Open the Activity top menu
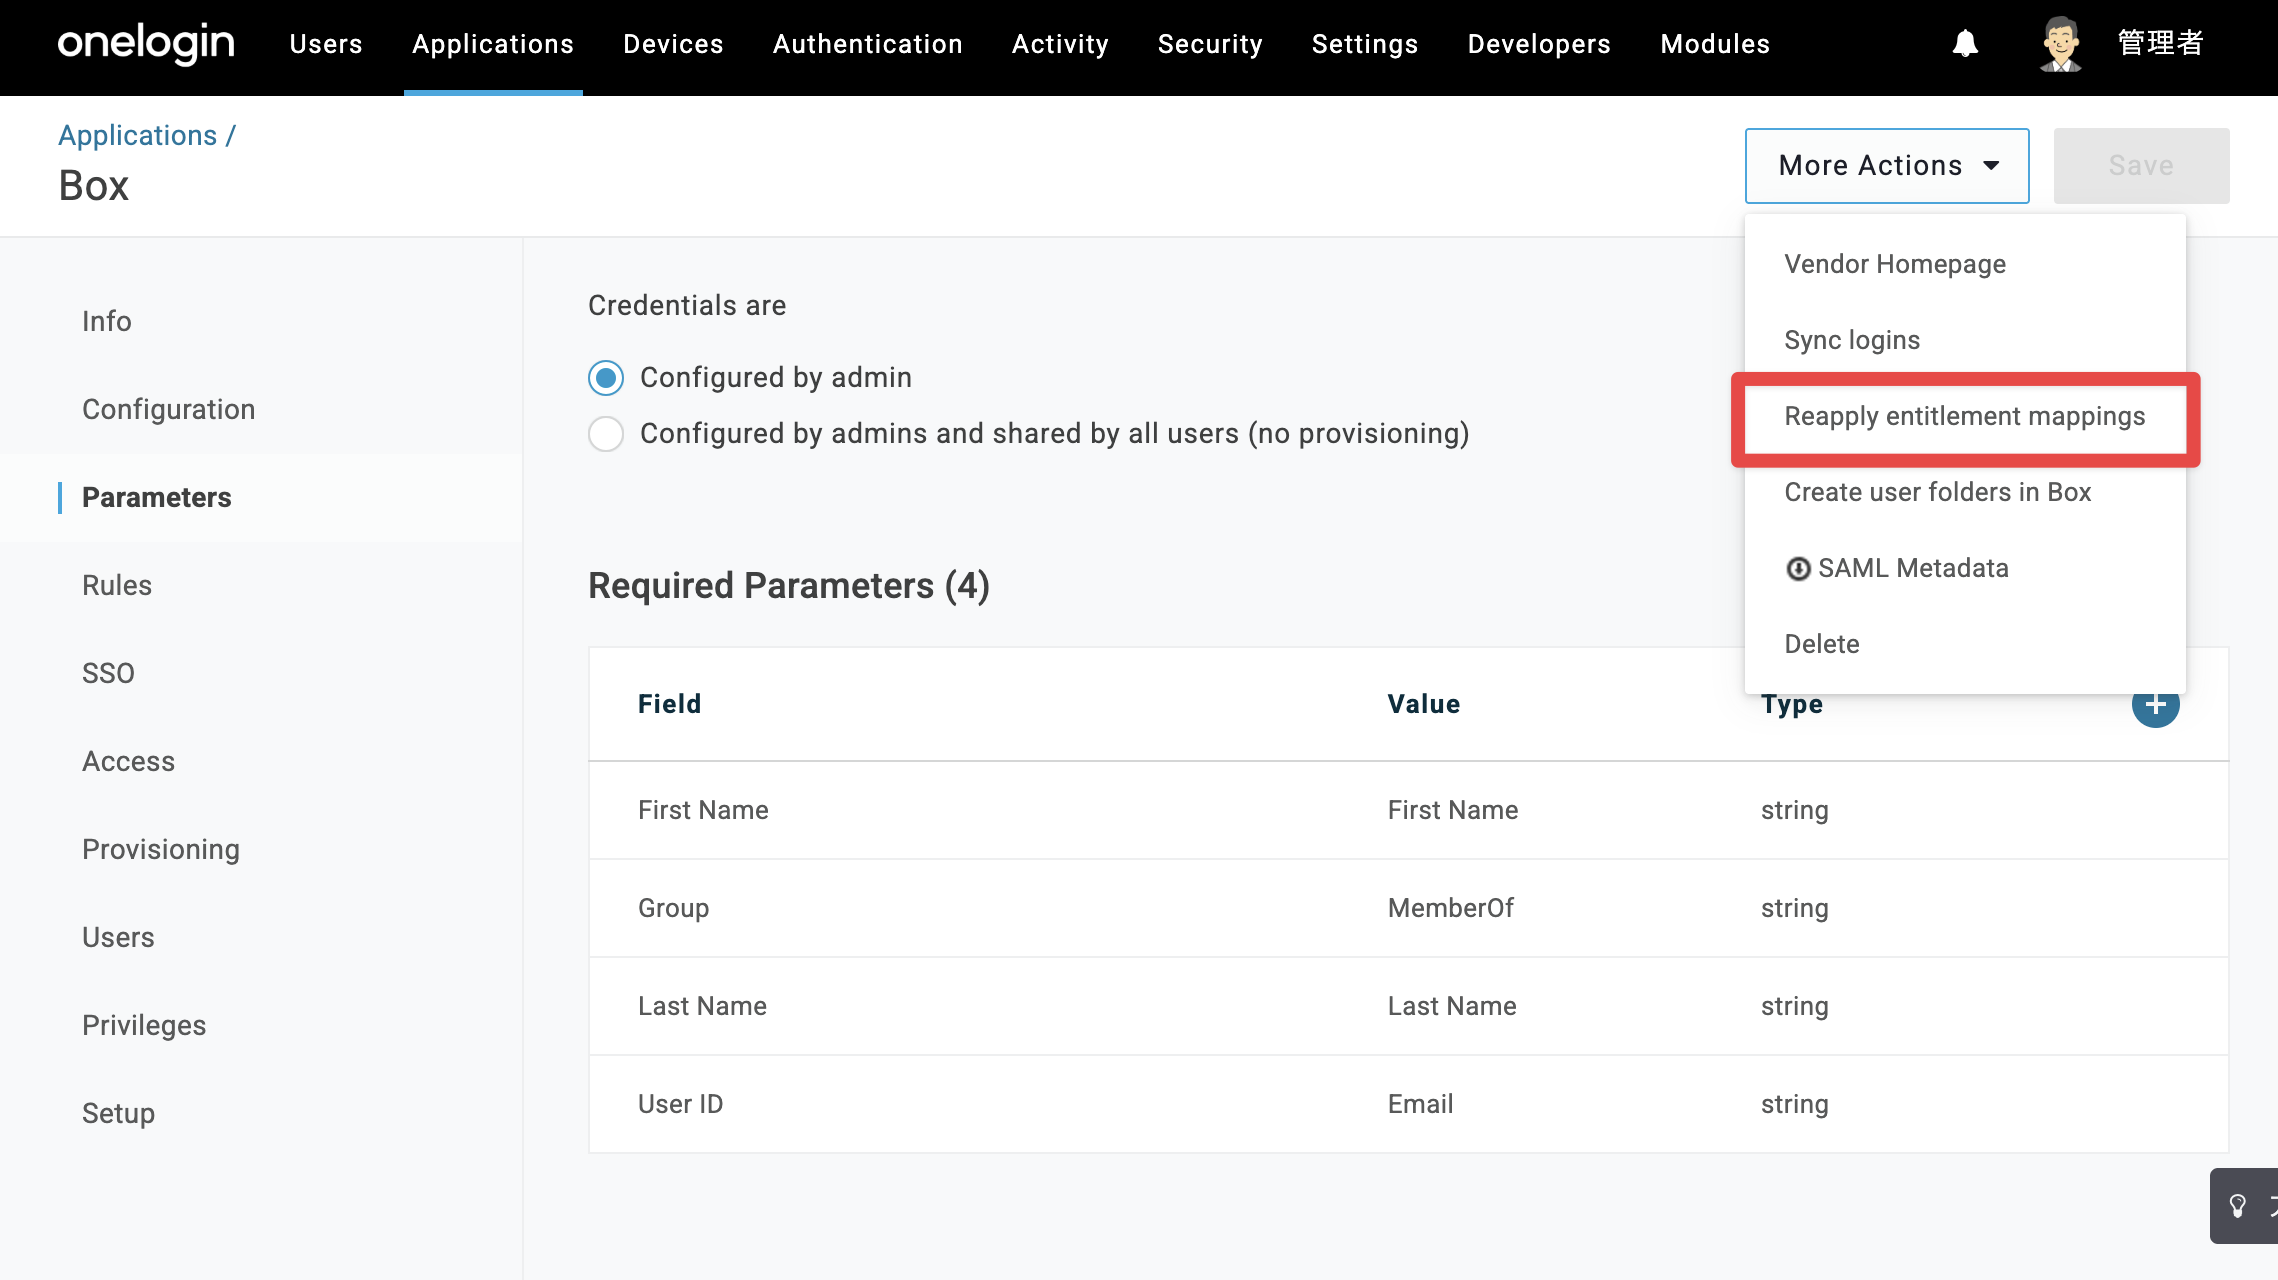Viewport: 2278px width, 1280px height. [1060, 44]
